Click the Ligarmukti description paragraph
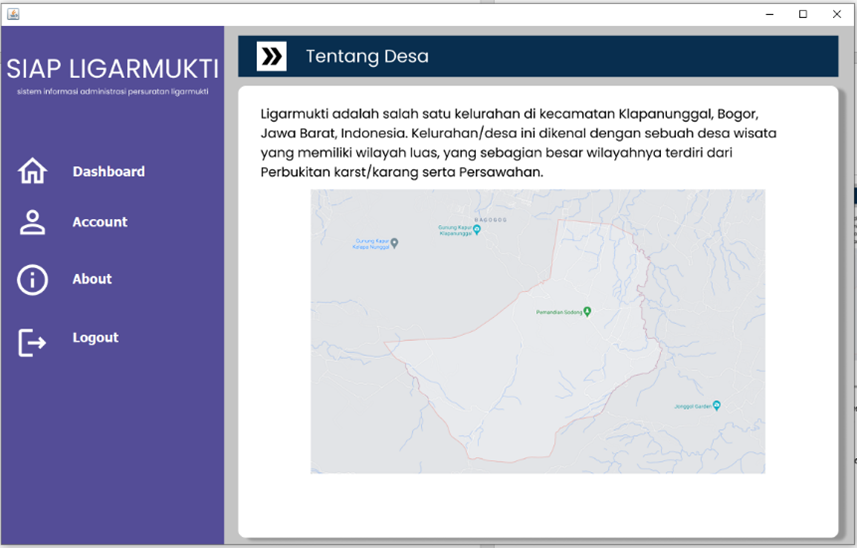This screenshot has height=548, width=857. [518, 142]
